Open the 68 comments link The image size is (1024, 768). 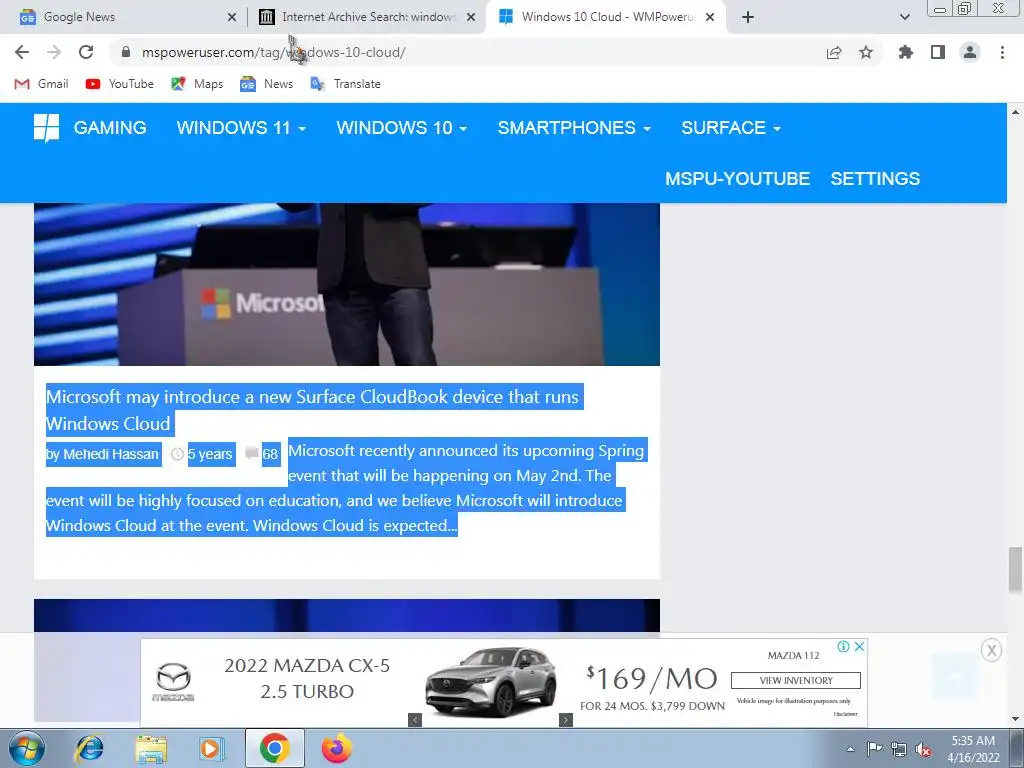(270, 454)
